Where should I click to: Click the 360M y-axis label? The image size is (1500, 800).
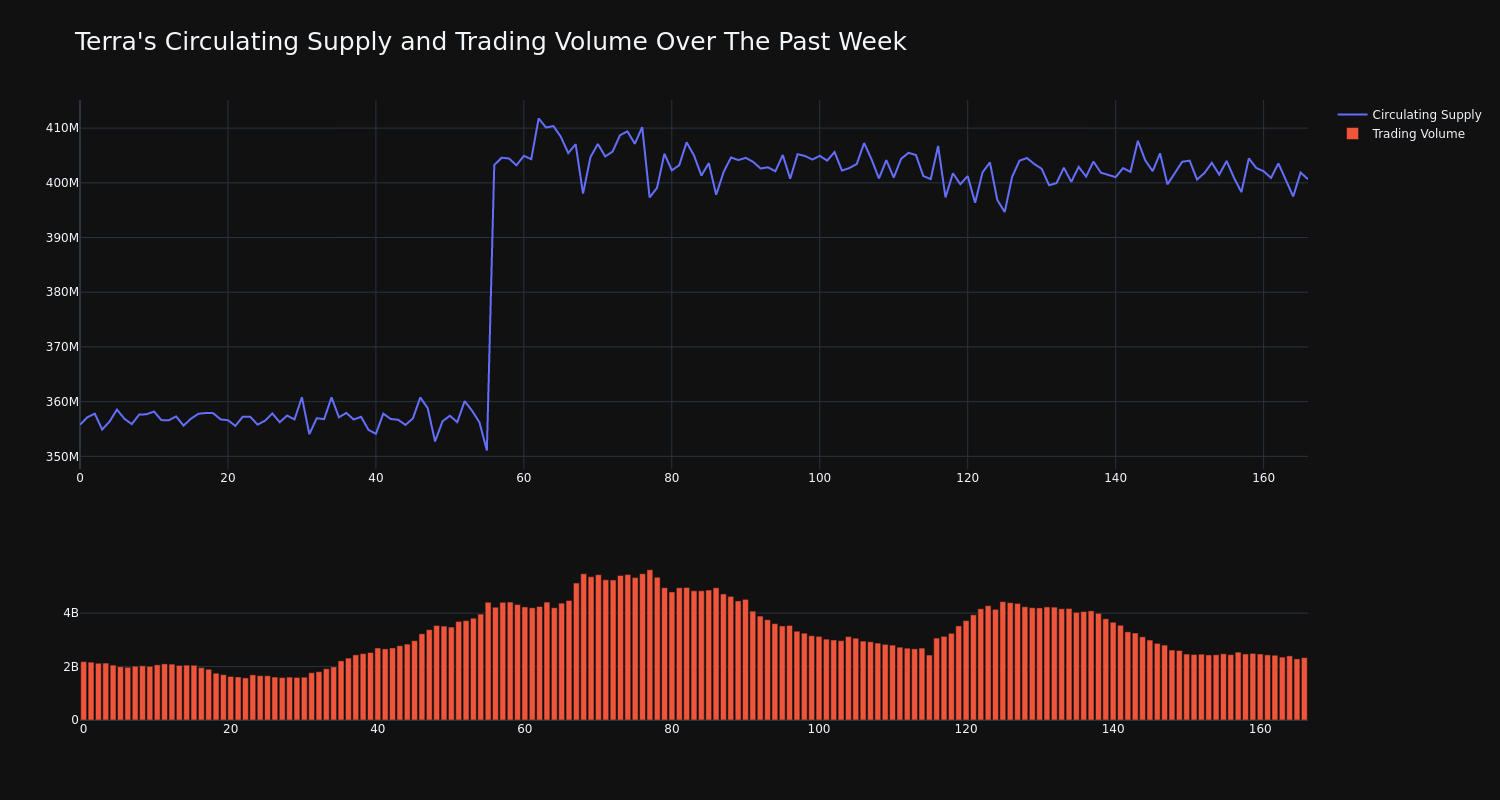pyautogui.click(x=61, y=402)
